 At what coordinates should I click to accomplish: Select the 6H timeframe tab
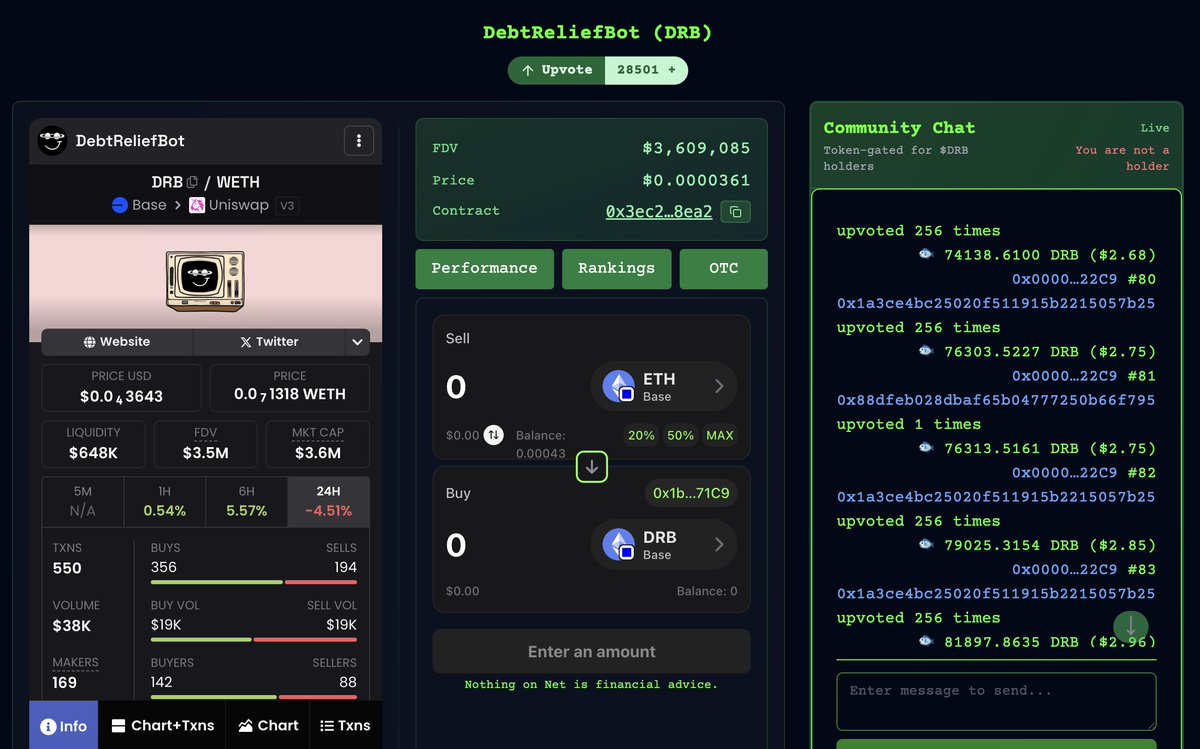tap(247, 501)
